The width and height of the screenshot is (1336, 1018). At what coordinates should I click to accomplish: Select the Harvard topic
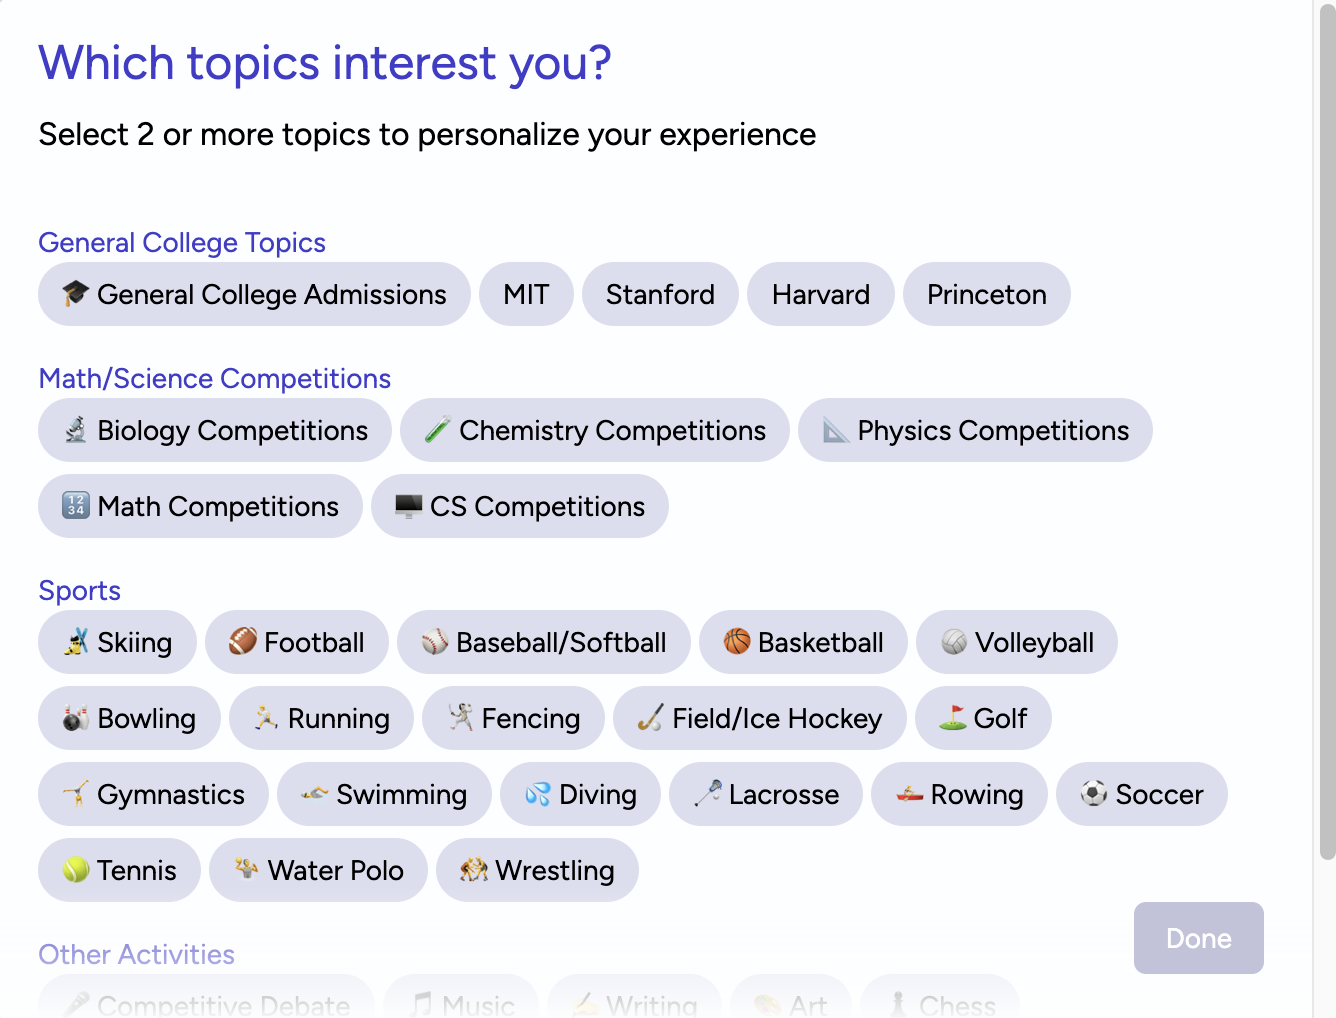click(x=821, y=294)
